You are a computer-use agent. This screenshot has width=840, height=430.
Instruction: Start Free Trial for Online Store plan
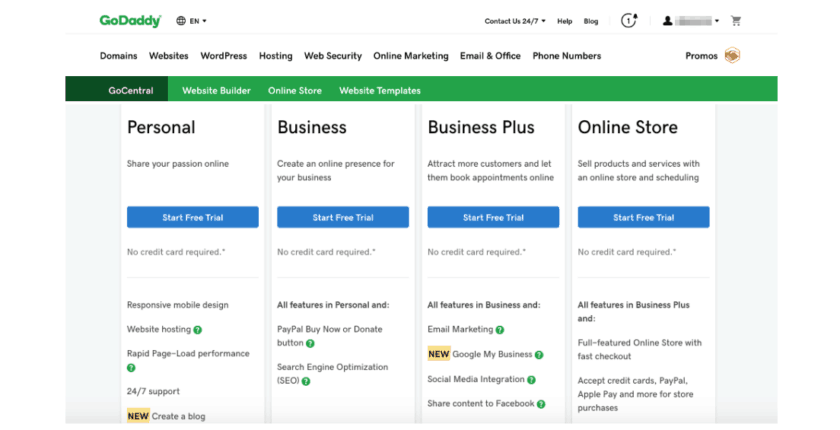[x=643, y=217]
